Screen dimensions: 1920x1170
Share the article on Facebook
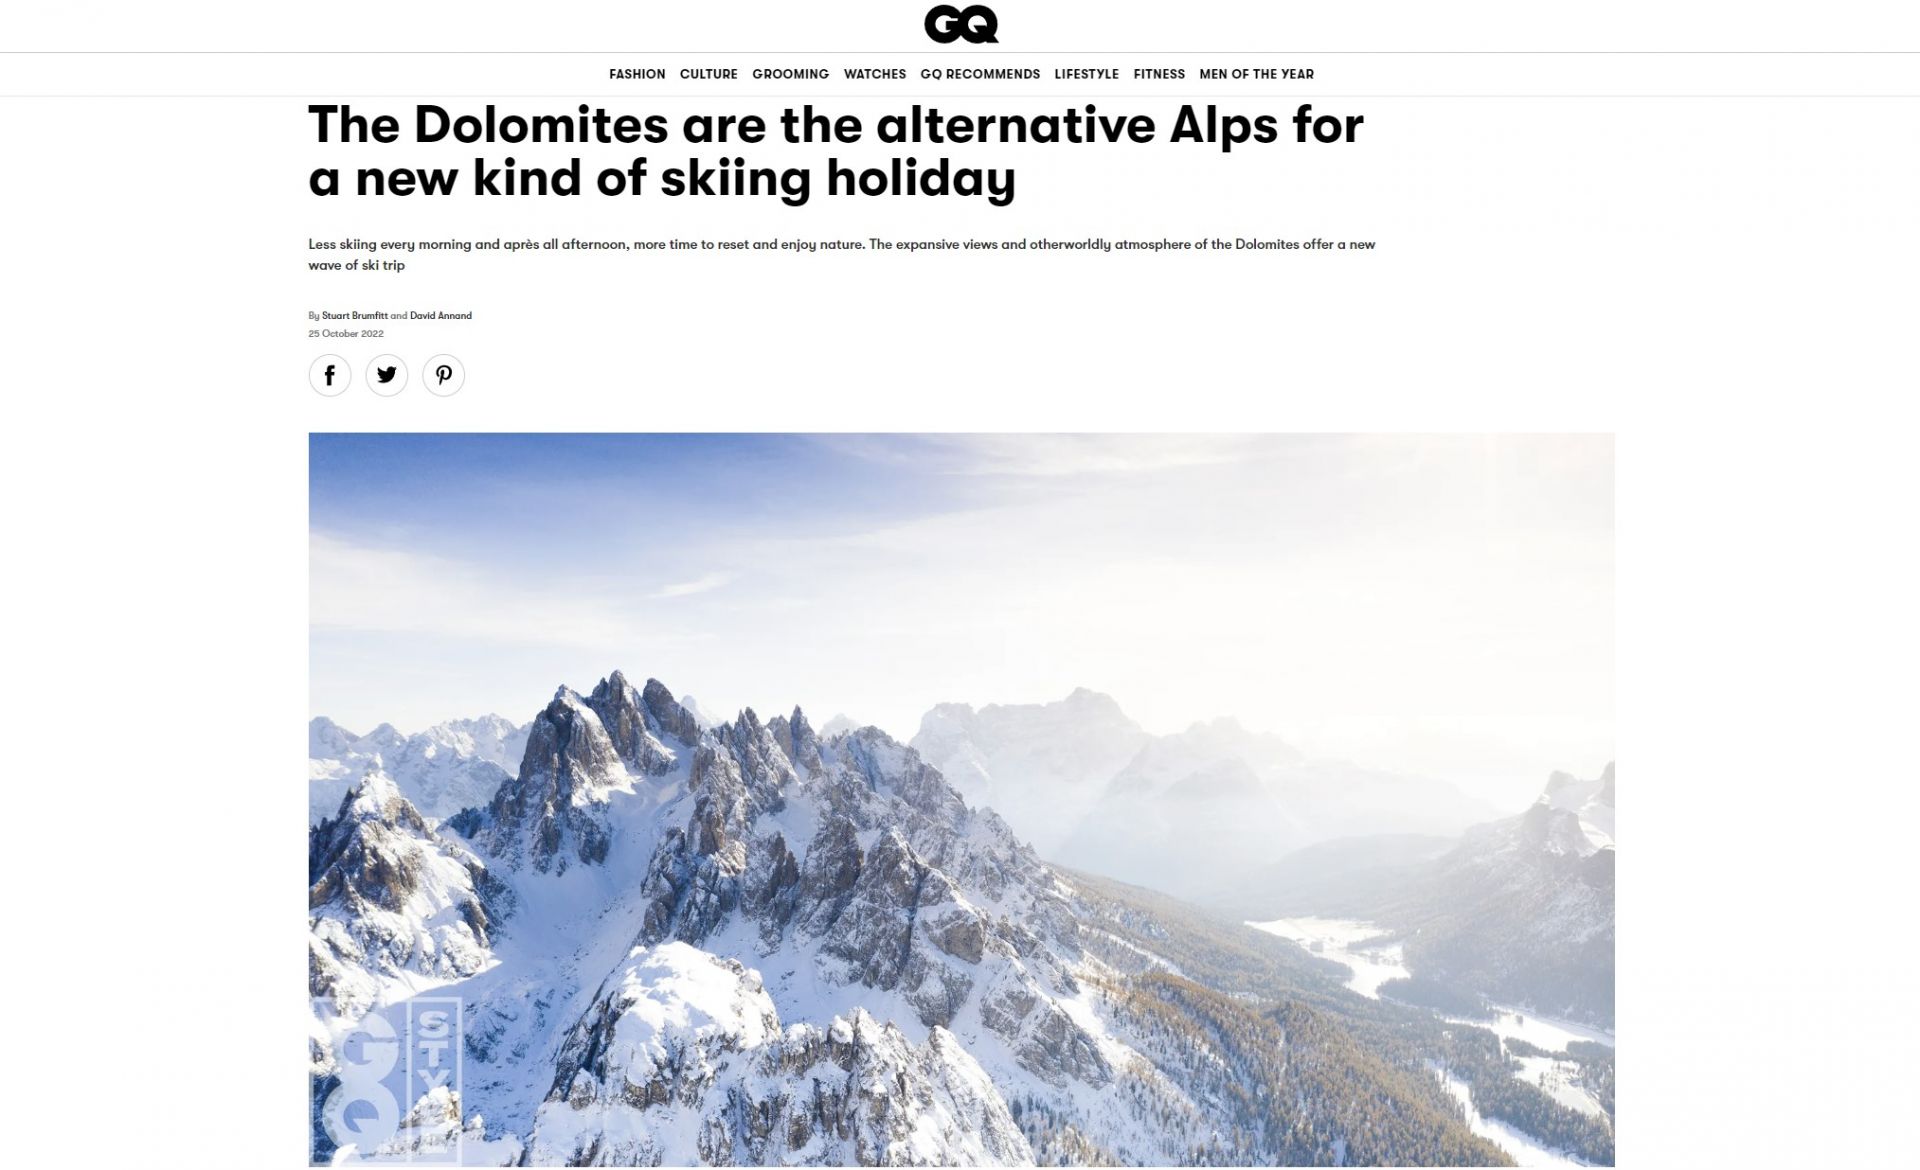tap(330, 376)
